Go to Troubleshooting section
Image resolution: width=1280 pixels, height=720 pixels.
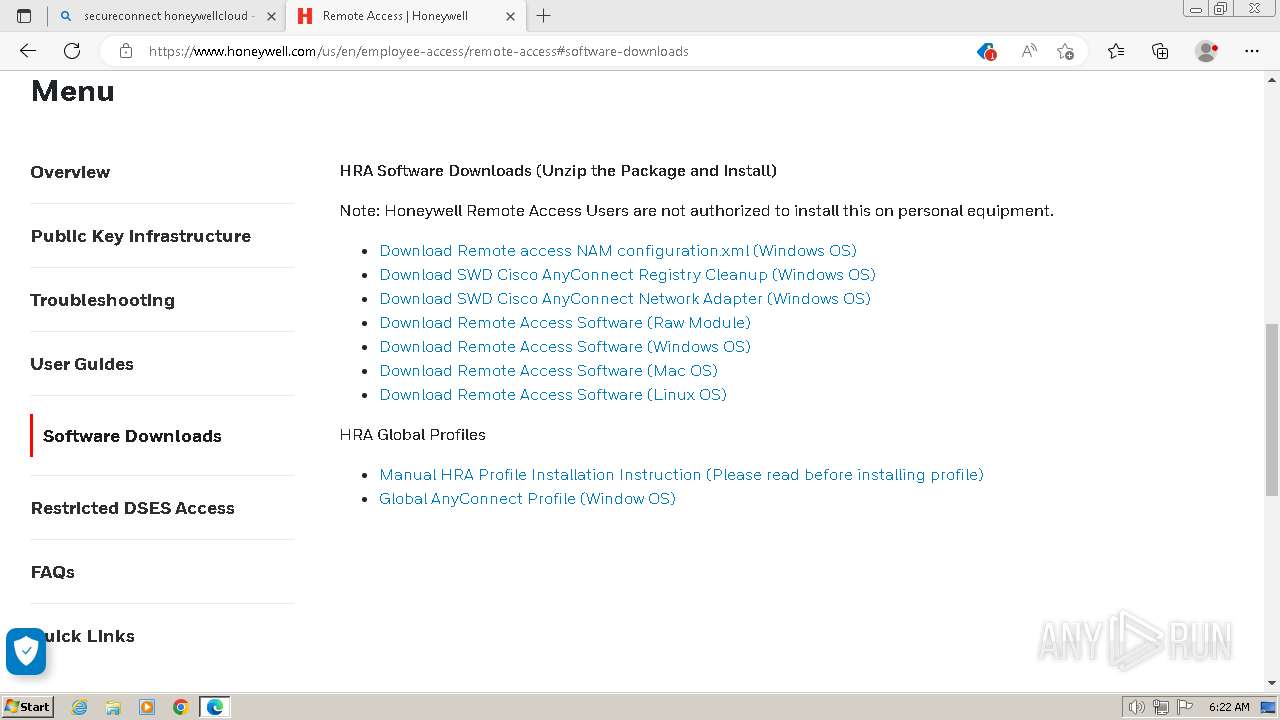[102, 300]
